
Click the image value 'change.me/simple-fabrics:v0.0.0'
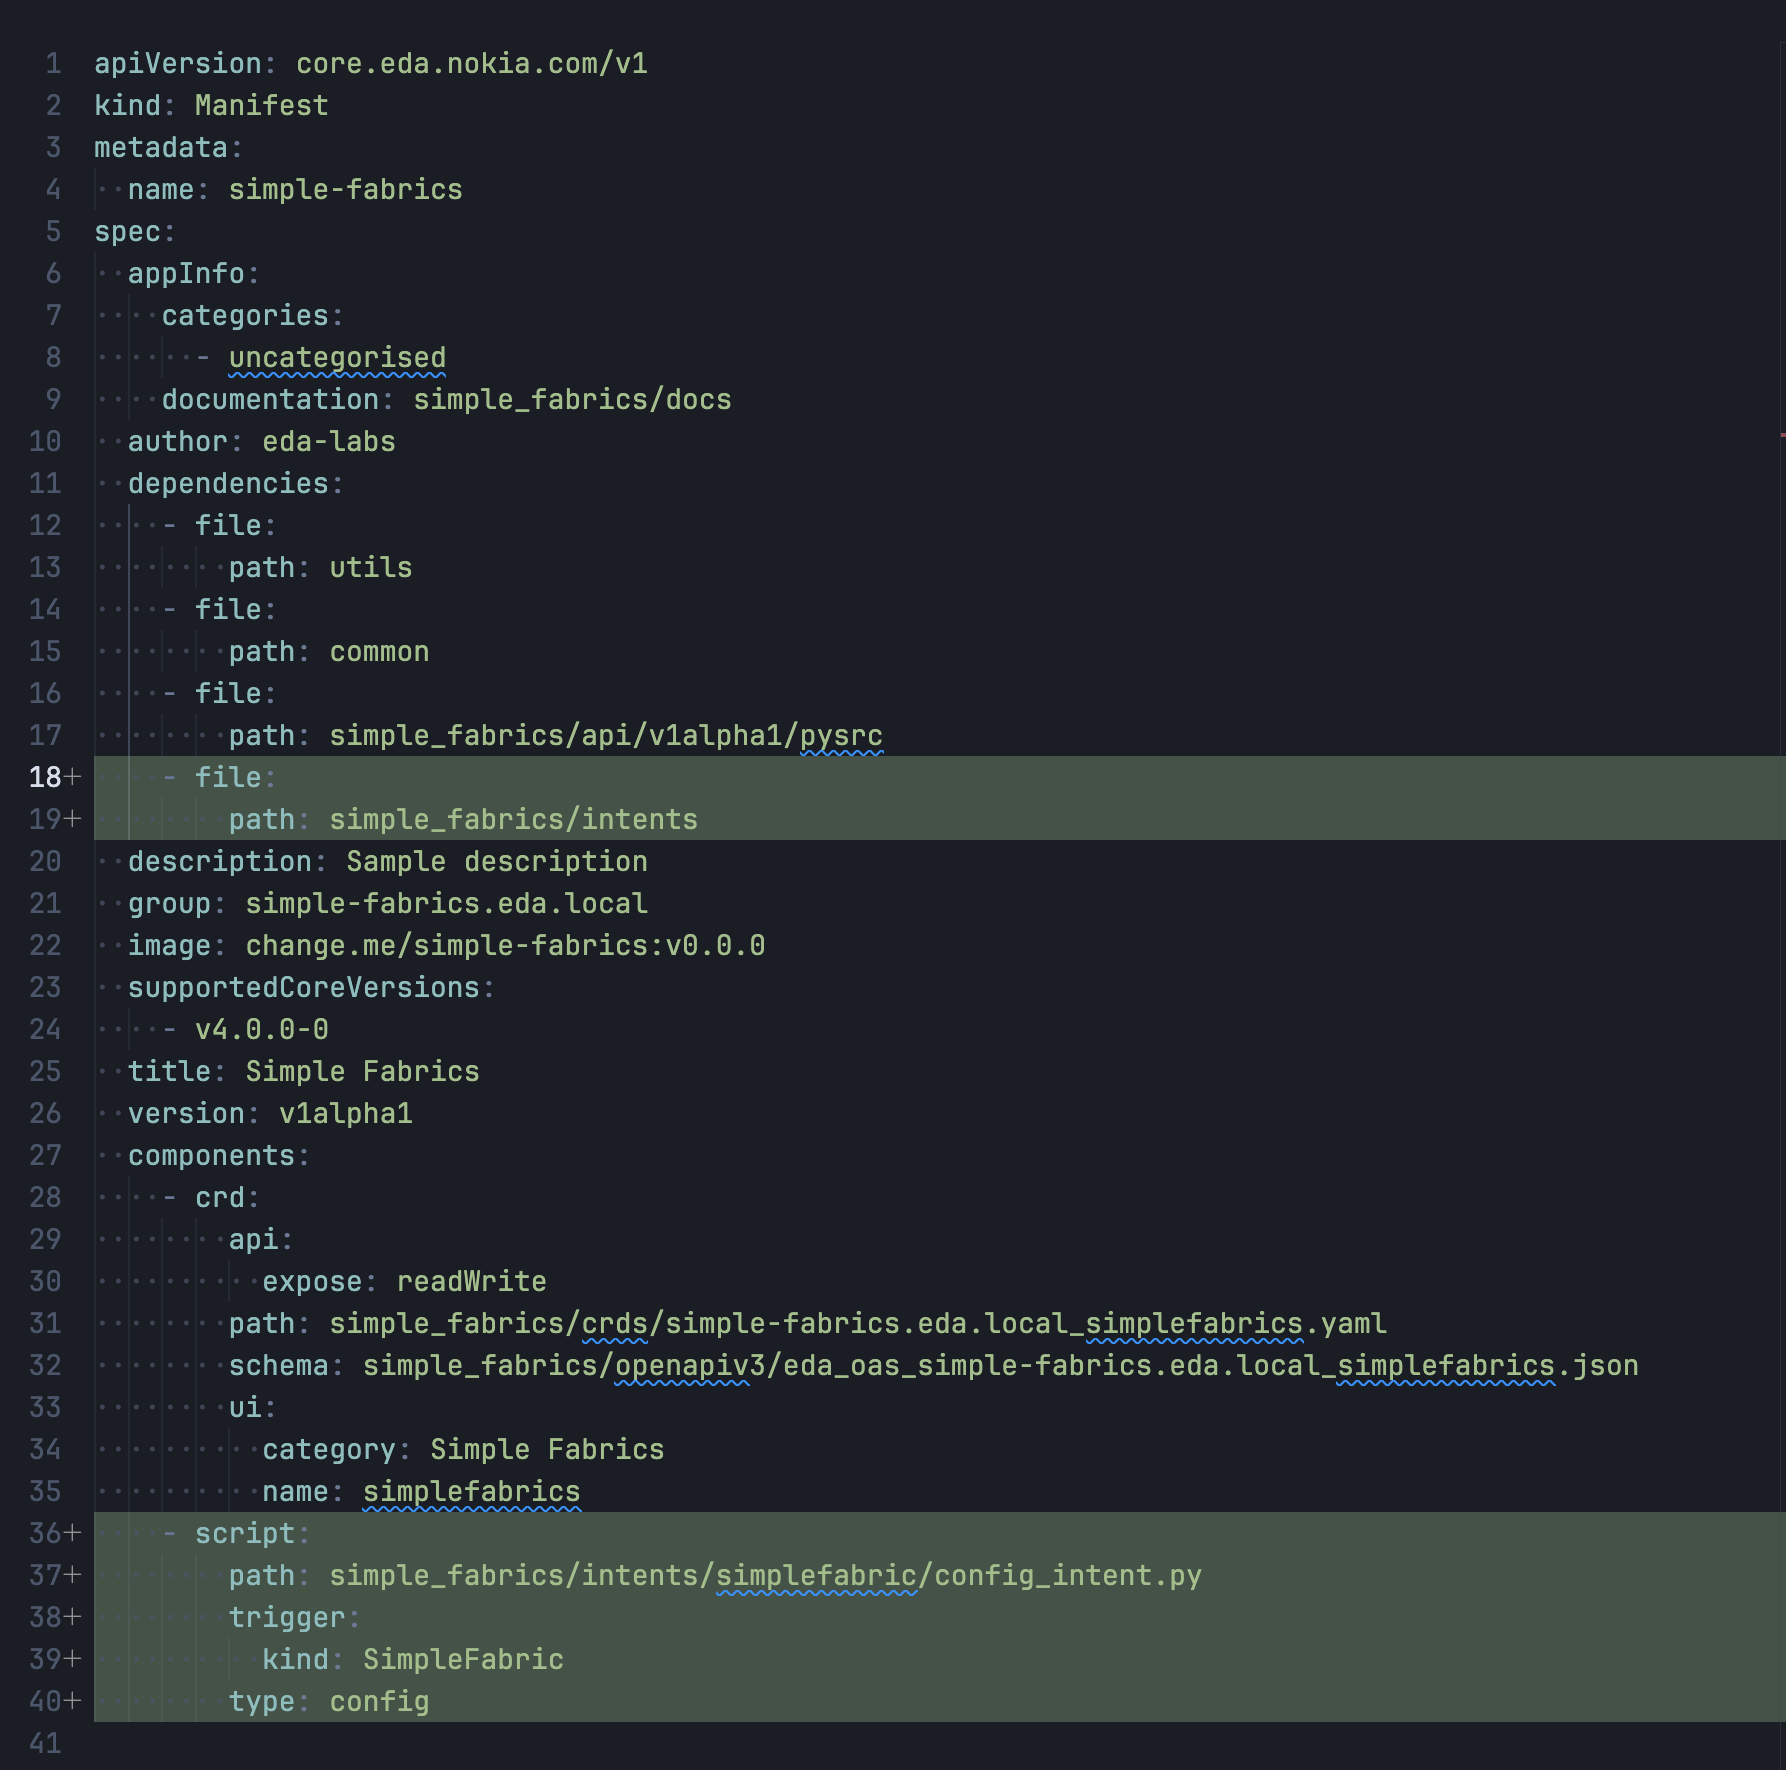pyautogui.click(x=505, y=945)
